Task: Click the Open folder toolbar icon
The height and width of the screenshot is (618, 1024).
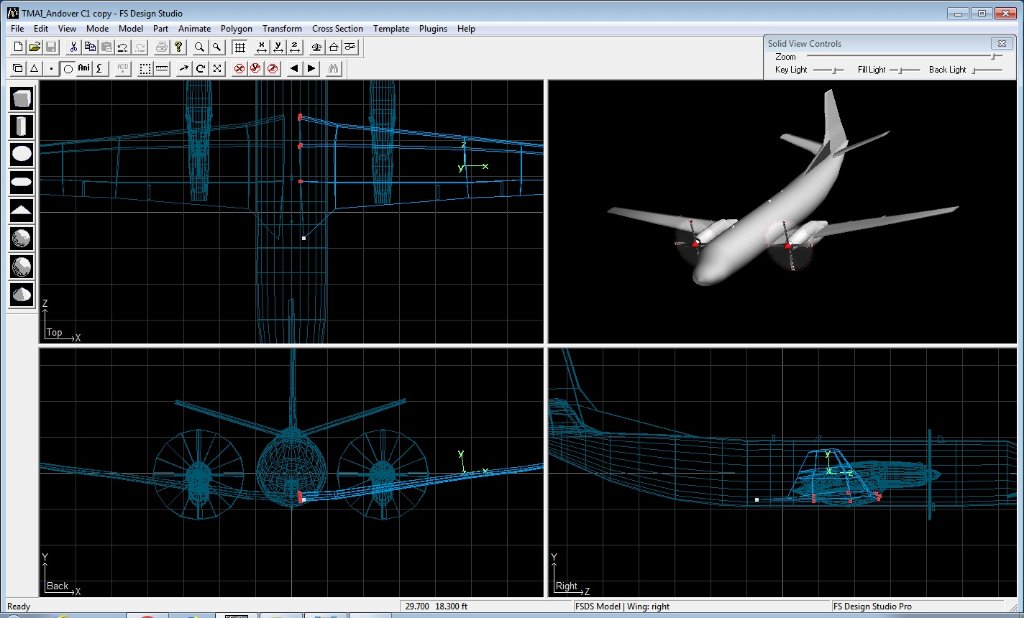Action: (x=34, y=47)
